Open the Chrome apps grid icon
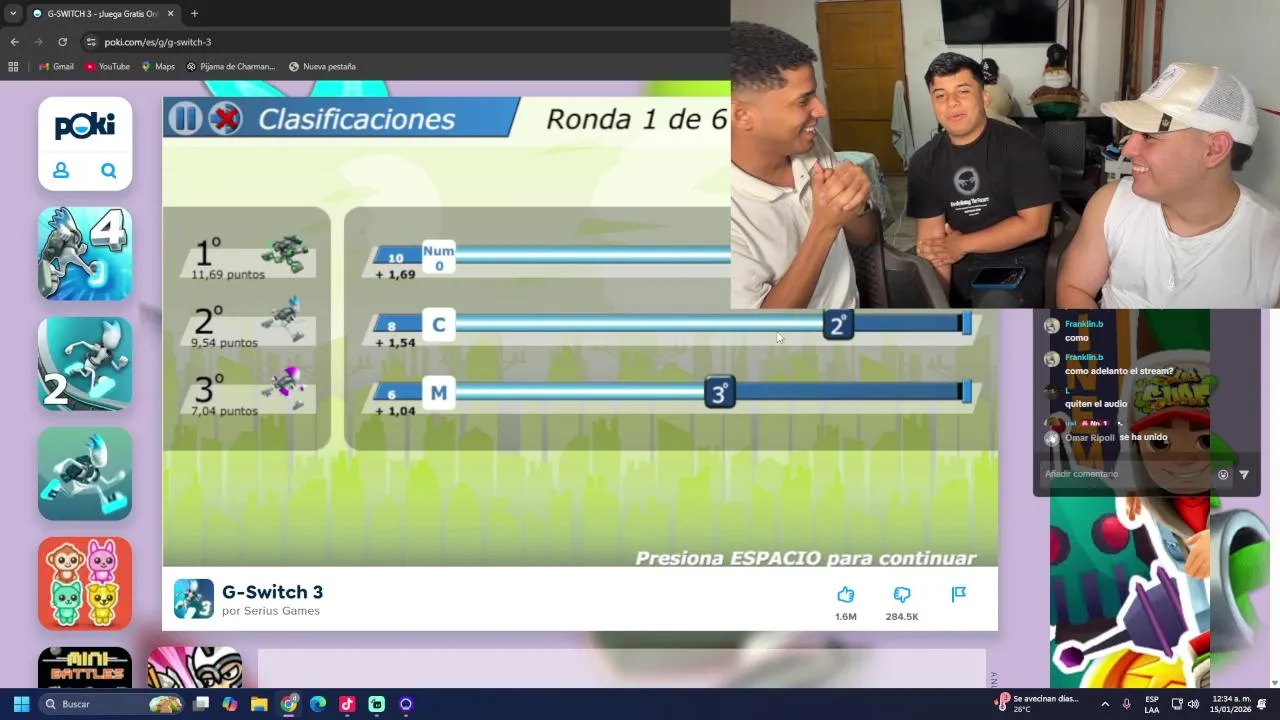 13,66
